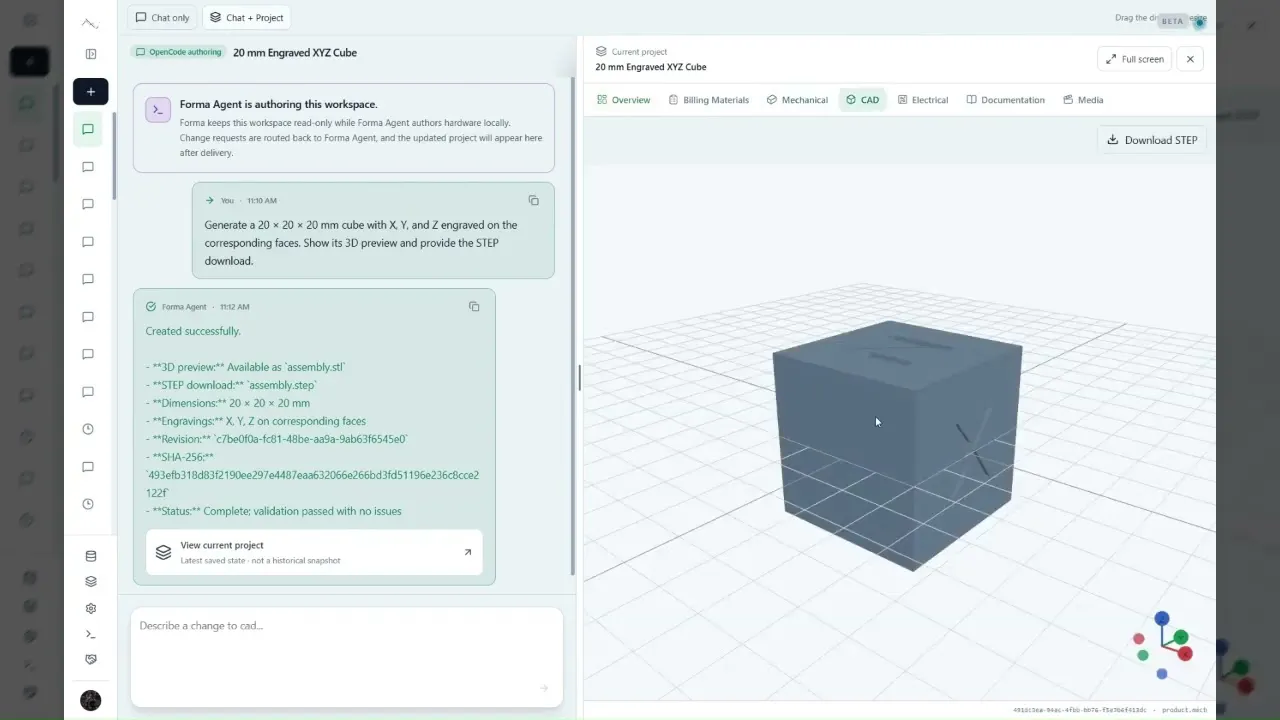Click chat header title 20 mm Engraved XYZ Cube

295,52
